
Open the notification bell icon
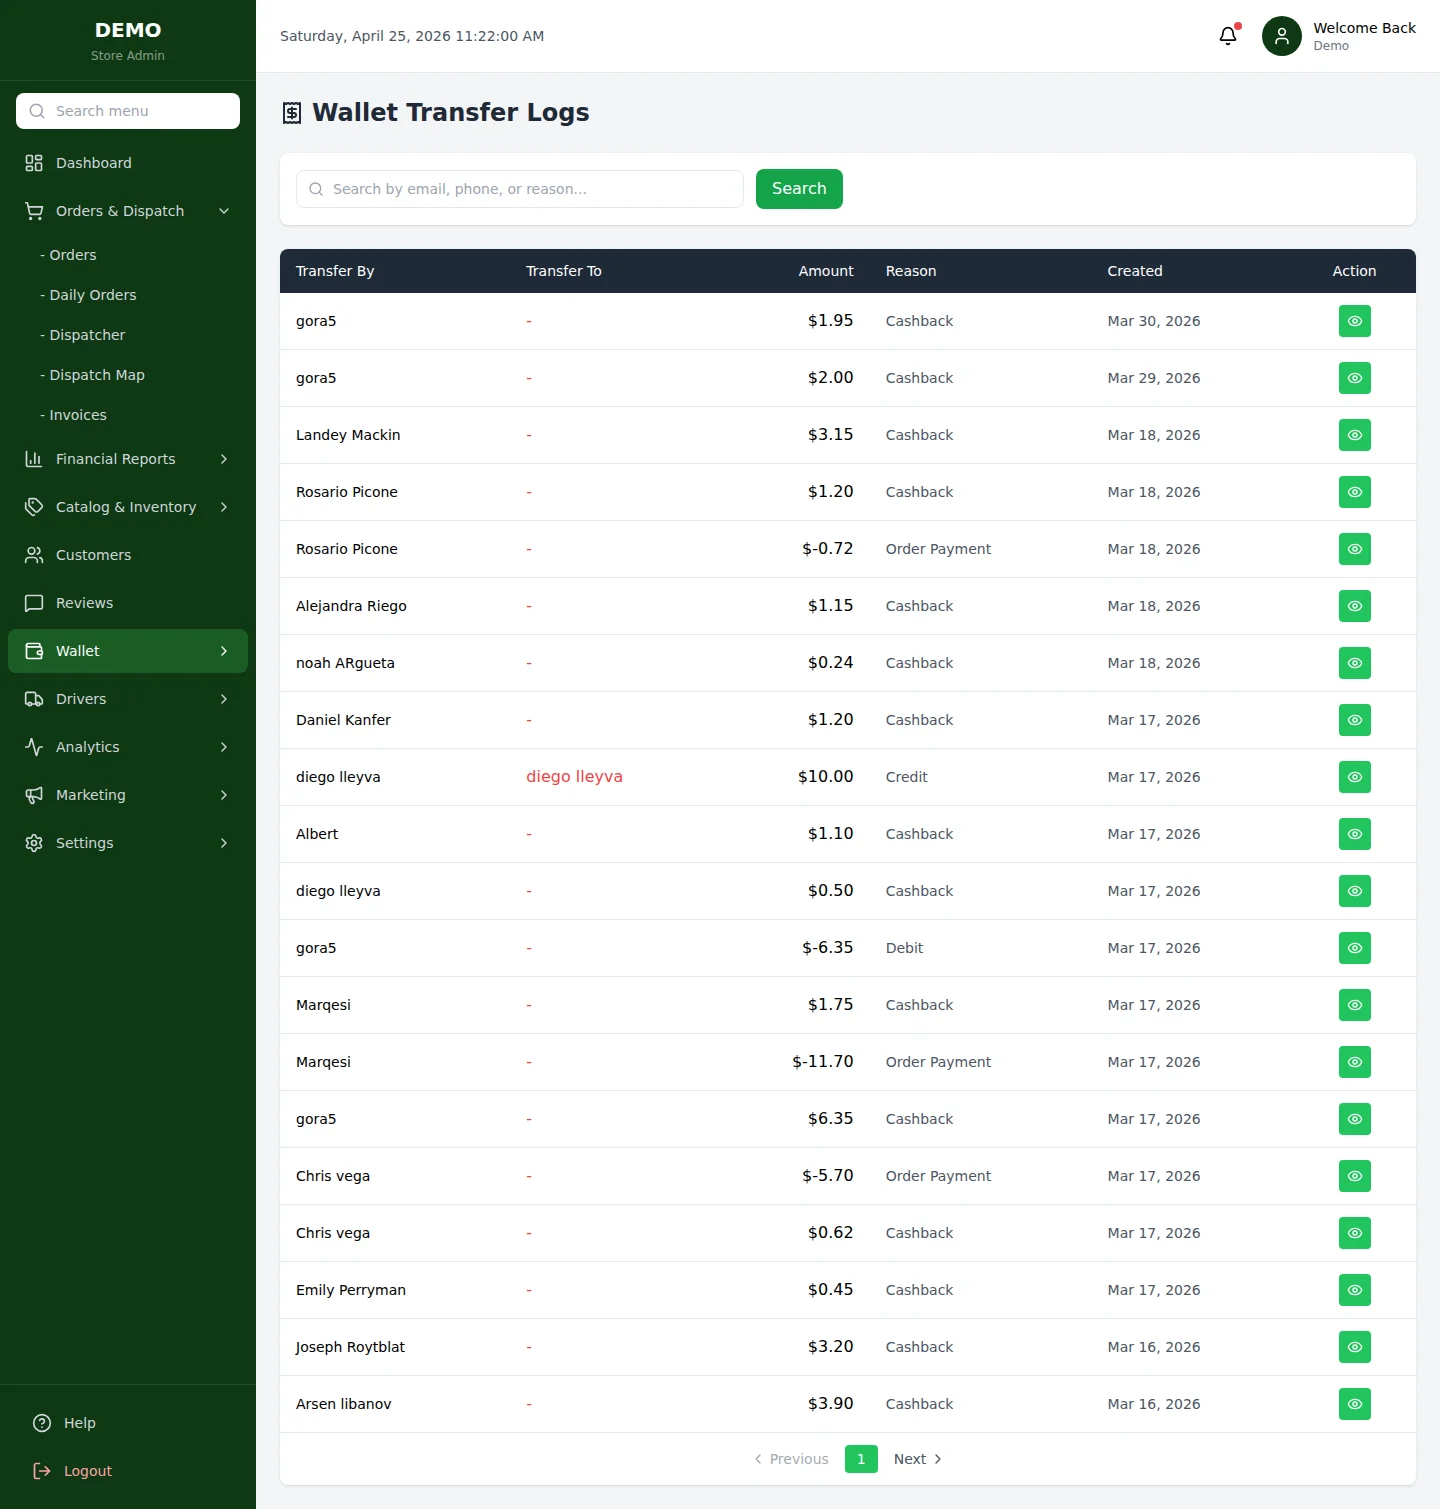[x=1228, y=35]
